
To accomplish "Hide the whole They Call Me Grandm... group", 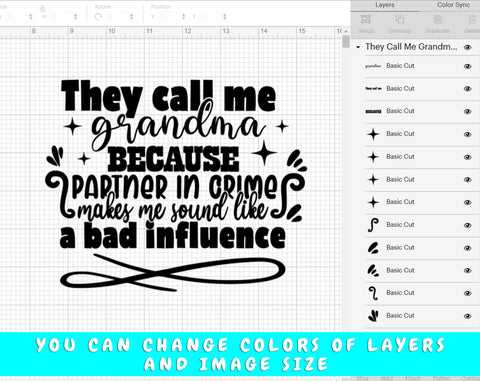I will click(x=468, y=47).
